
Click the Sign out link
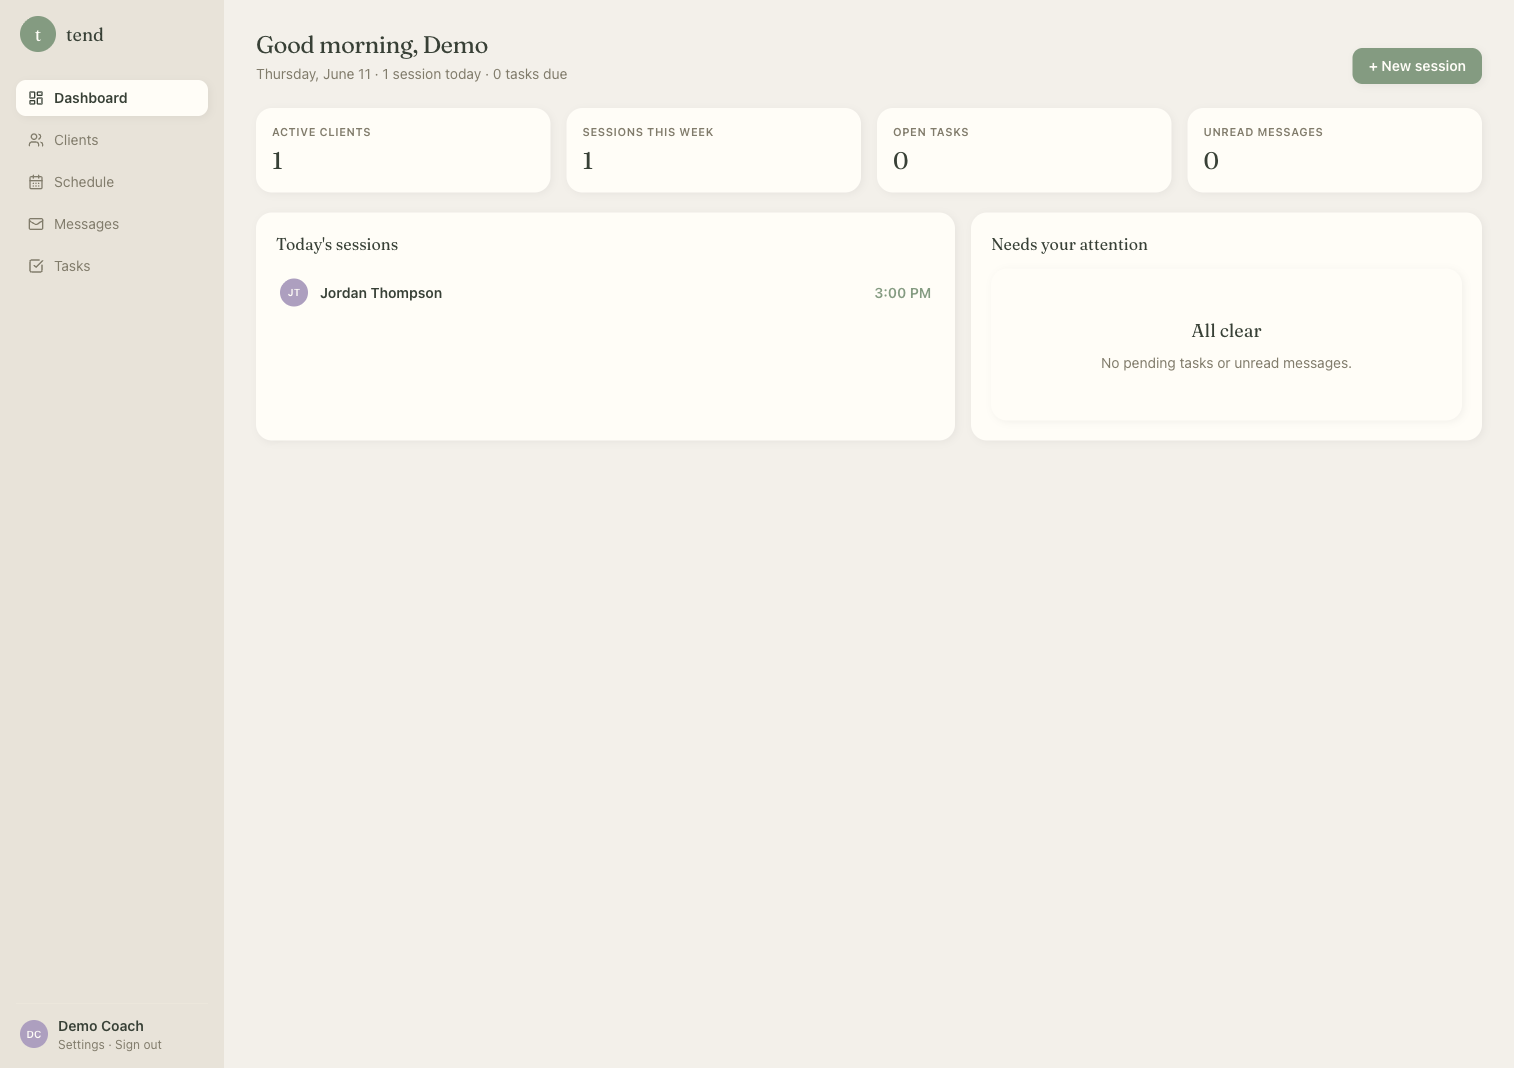pyautogui.click(x=138, y=1045)
